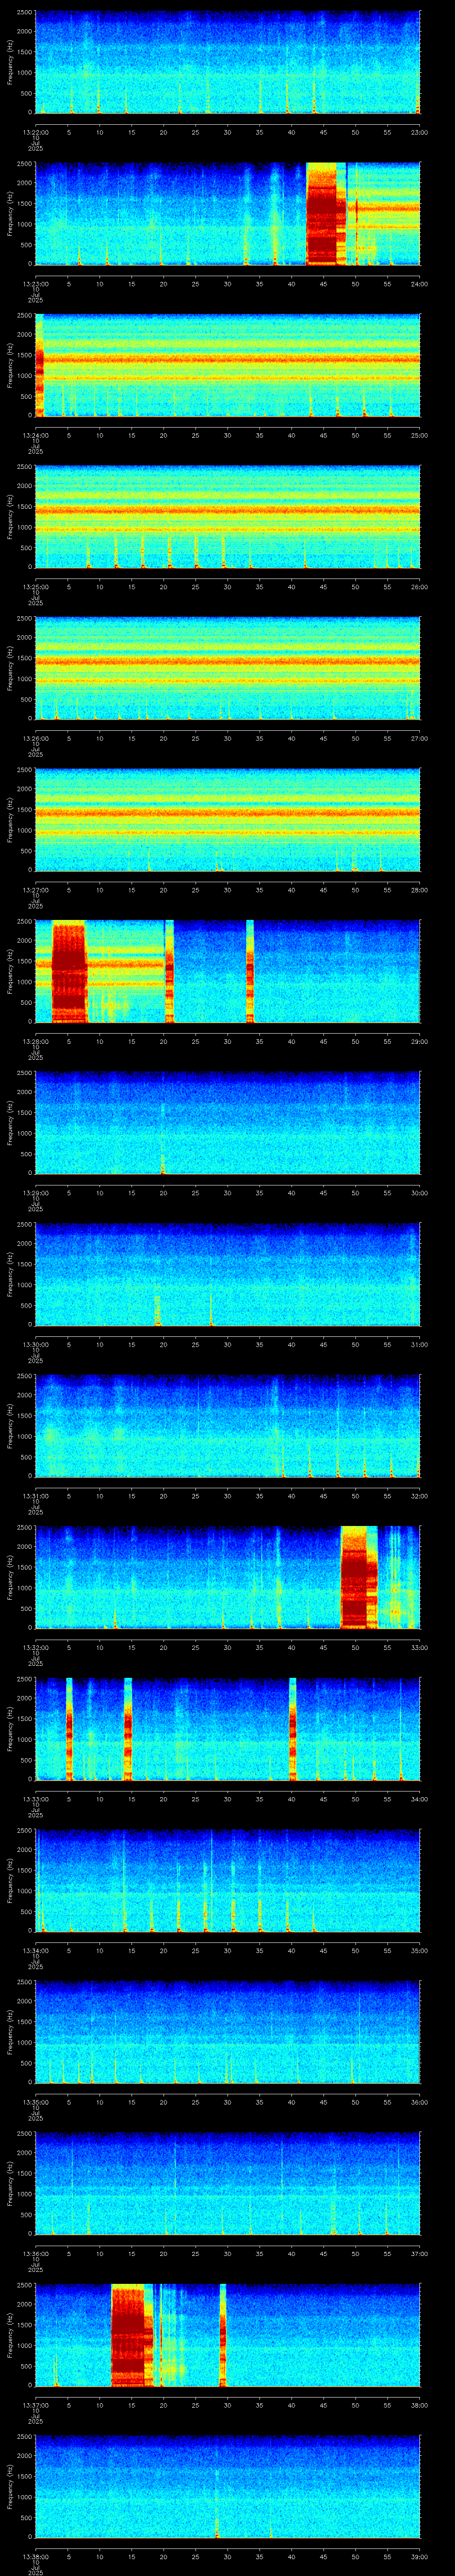Click the 13:23:00 time label

coord(35,284)
